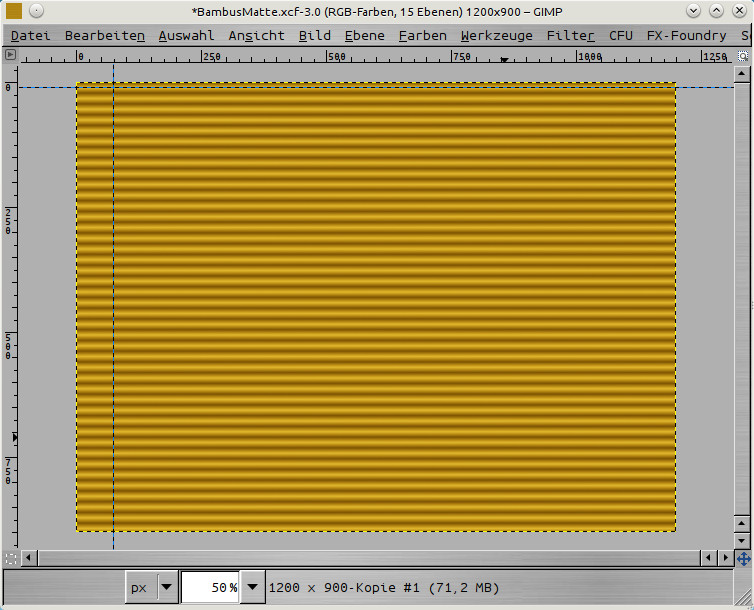Click the vertical scrollbar down arrow

click(742, 541)
